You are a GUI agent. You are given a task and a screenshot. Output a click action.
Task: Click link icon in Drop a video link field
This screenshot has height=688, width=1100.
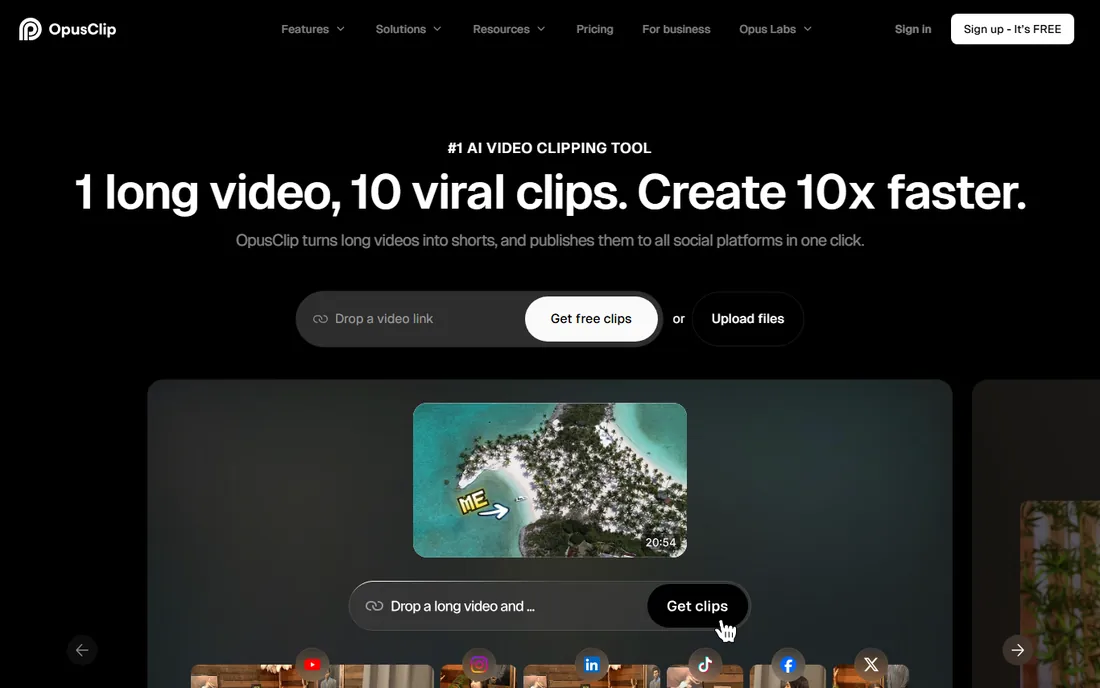pos(321,319)
